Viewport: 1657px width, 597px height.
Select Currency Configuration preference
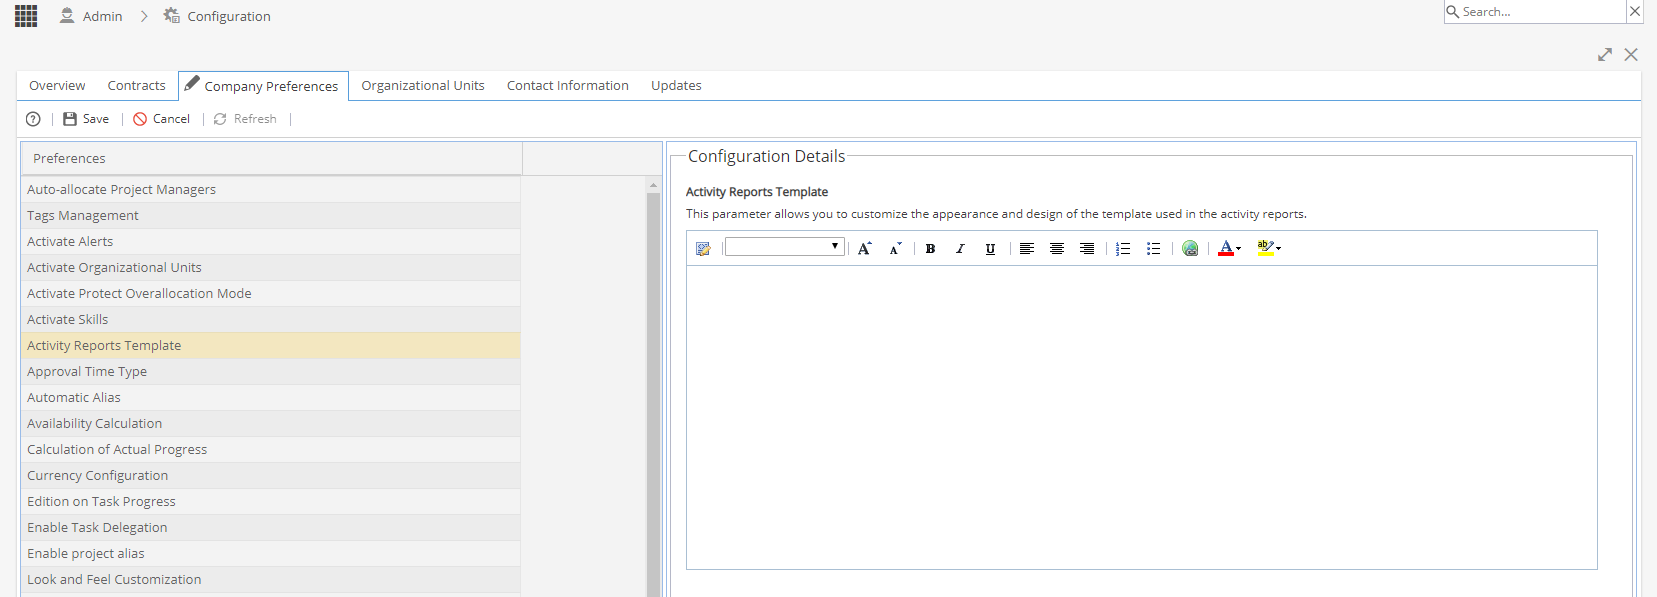tap(270, 475)
